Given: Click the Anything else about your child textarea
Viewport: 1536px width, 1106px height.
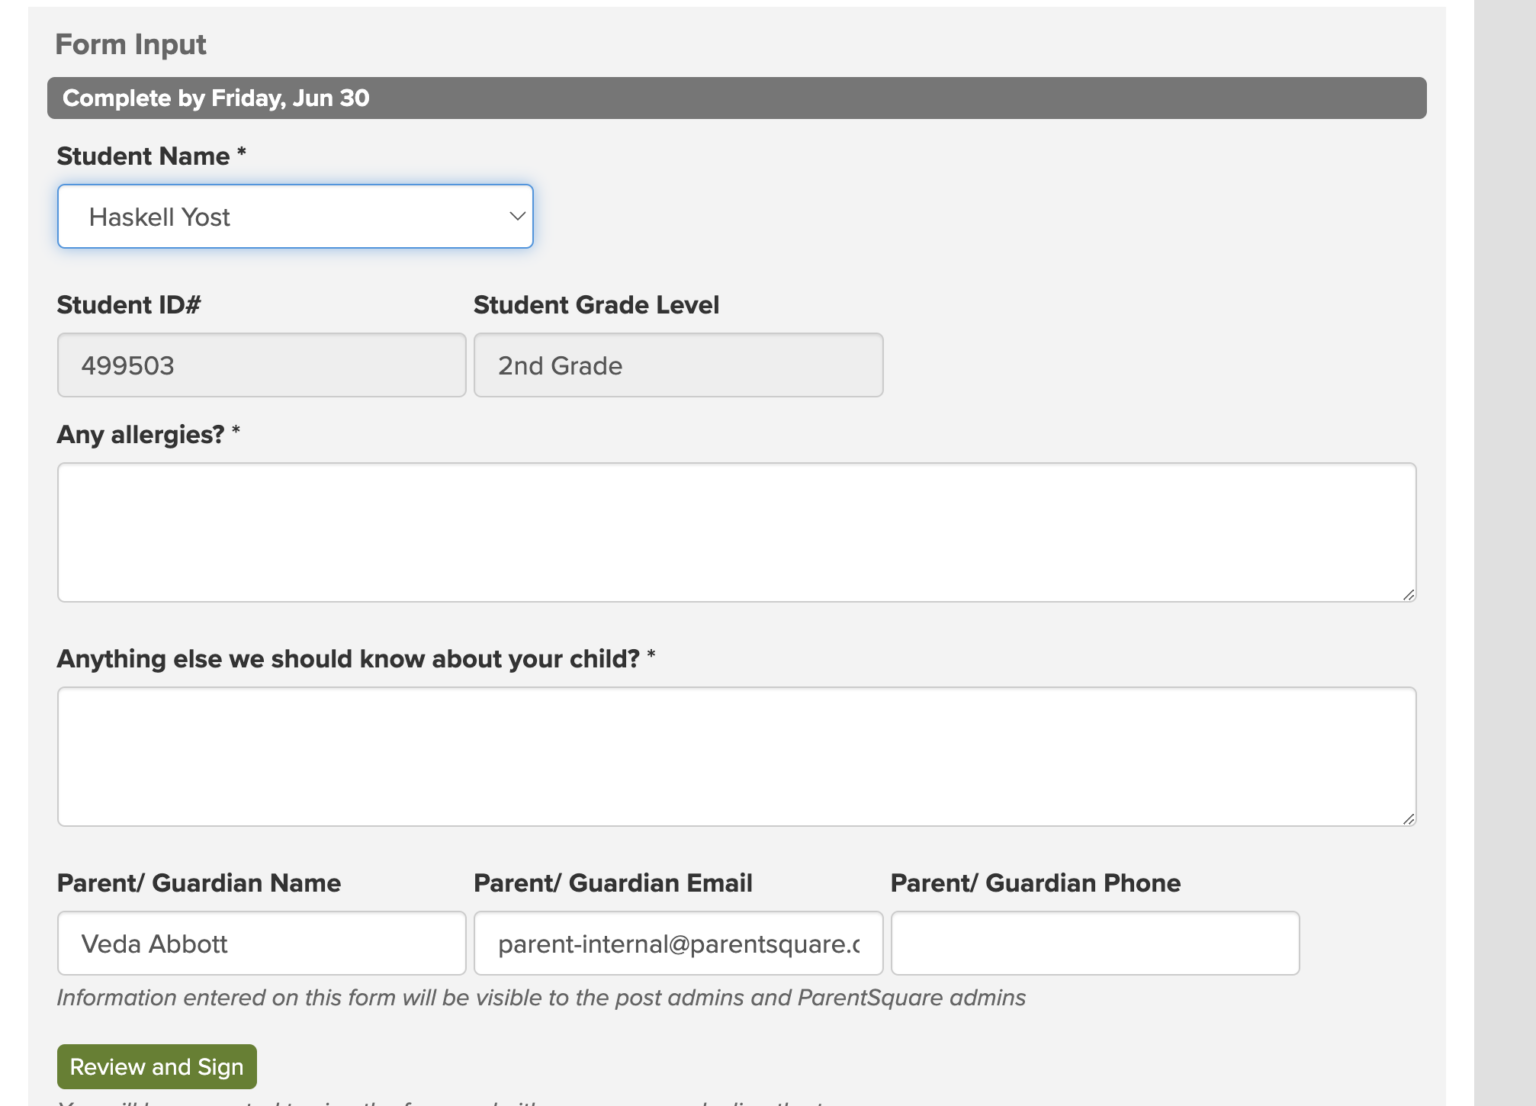Looking at the screenshot, I should point(736,756).
